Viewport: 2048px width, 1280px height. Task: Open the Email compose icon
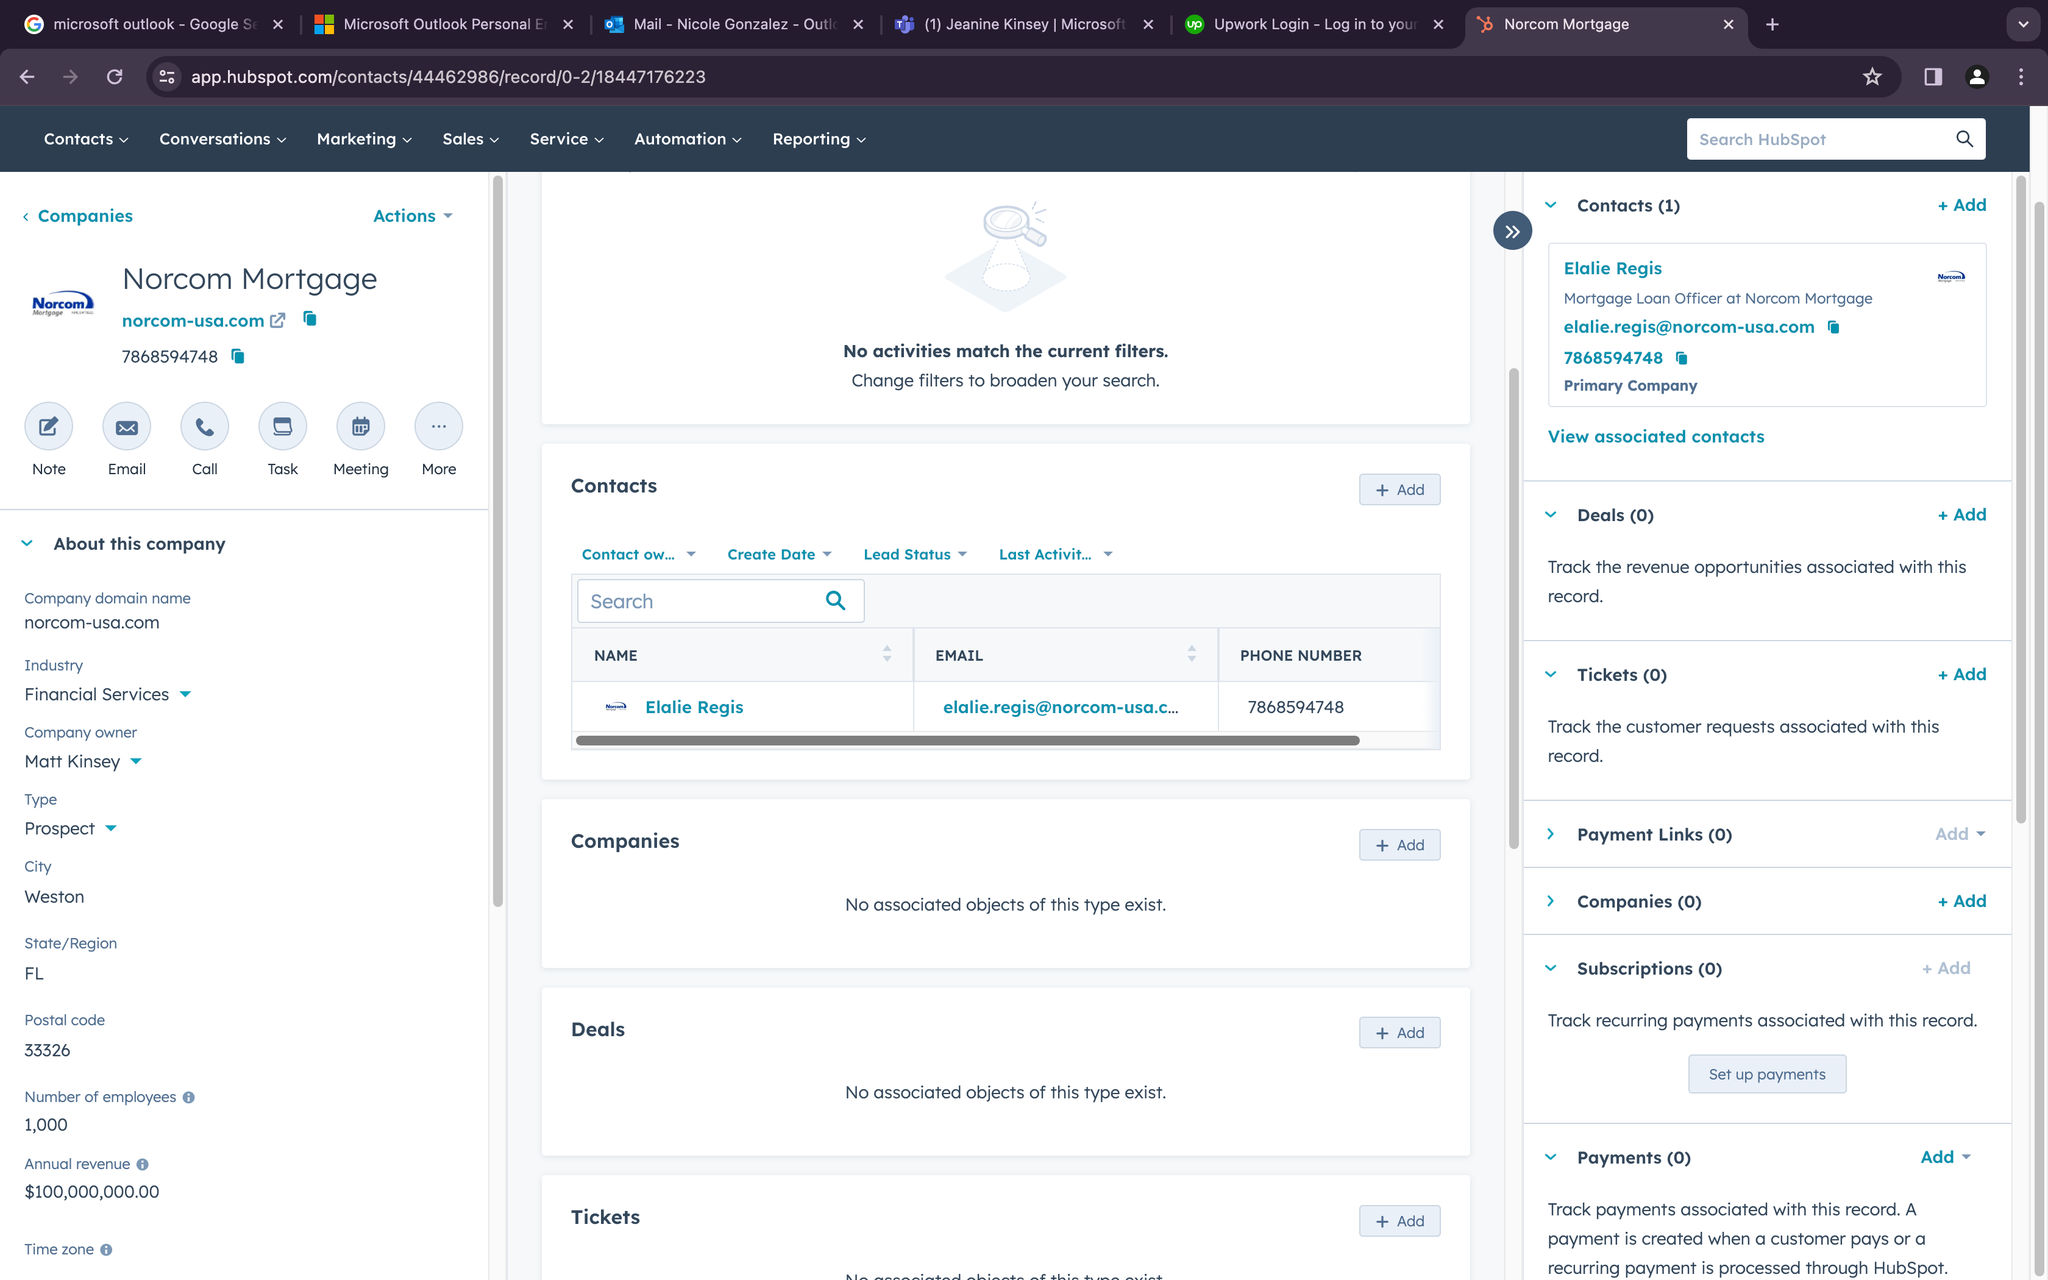[x=126, y=427]
